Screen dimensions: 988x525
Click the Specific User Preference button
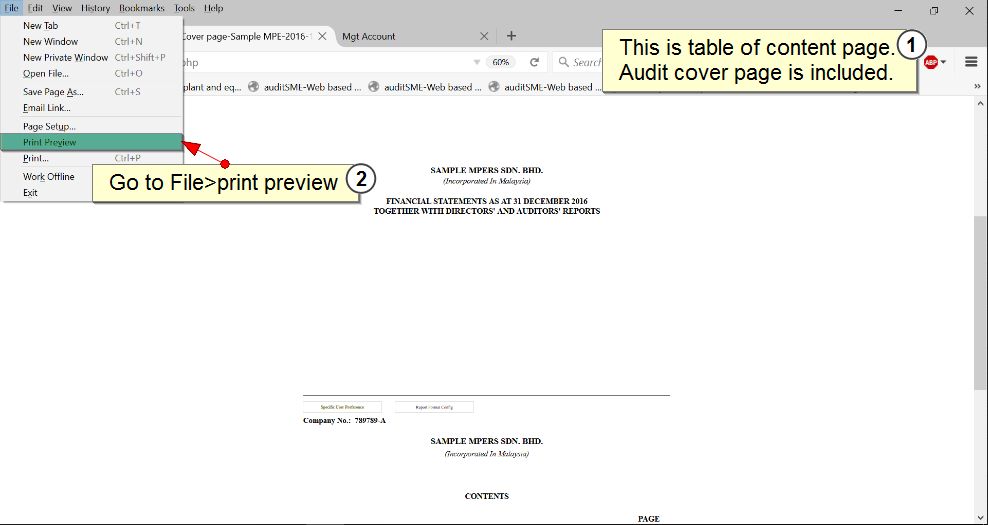(x=342, y=407)
